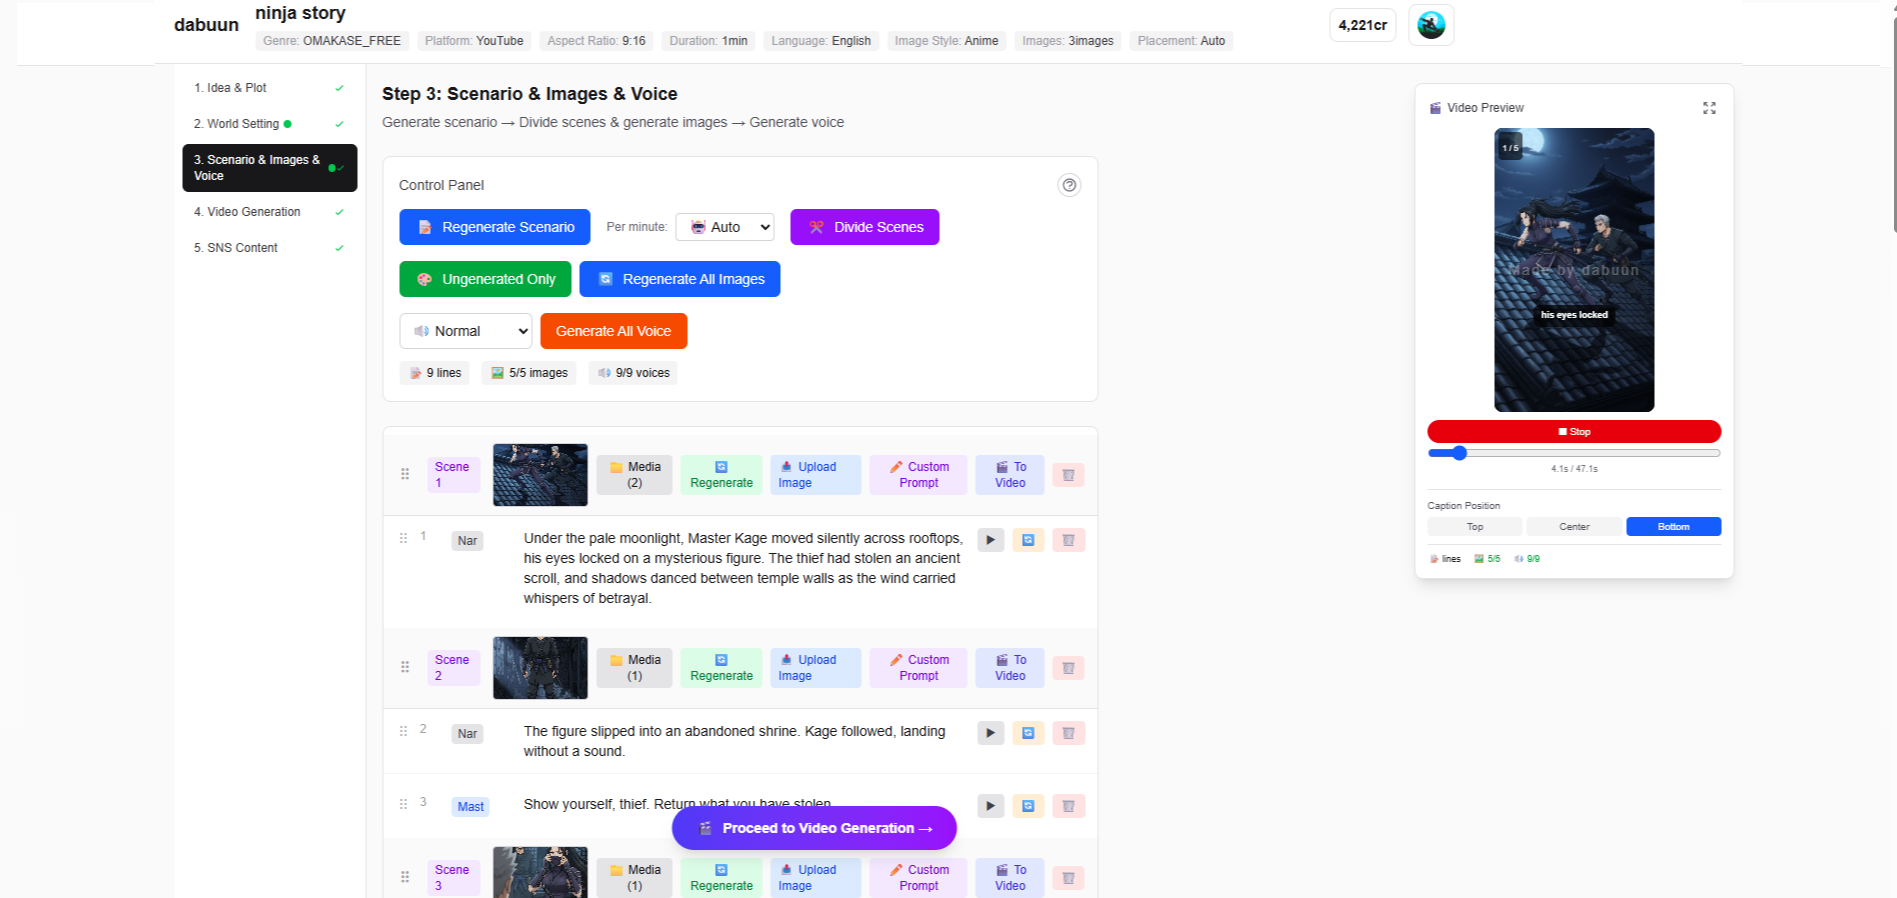
Task: Go to step 1. Idea & Plot
Action: 269,88
